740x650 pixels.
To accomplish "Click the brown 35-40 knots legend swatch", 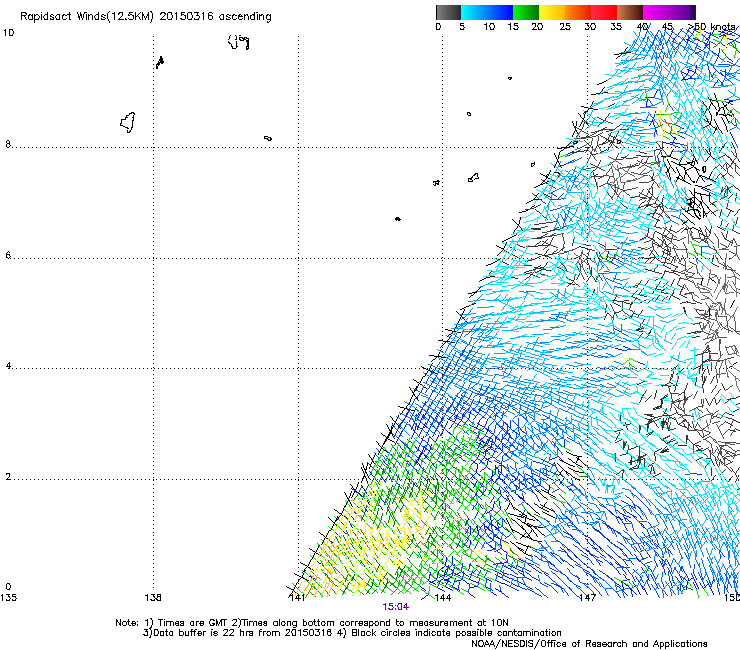I will pyautogui.click(x=630, y=12).
